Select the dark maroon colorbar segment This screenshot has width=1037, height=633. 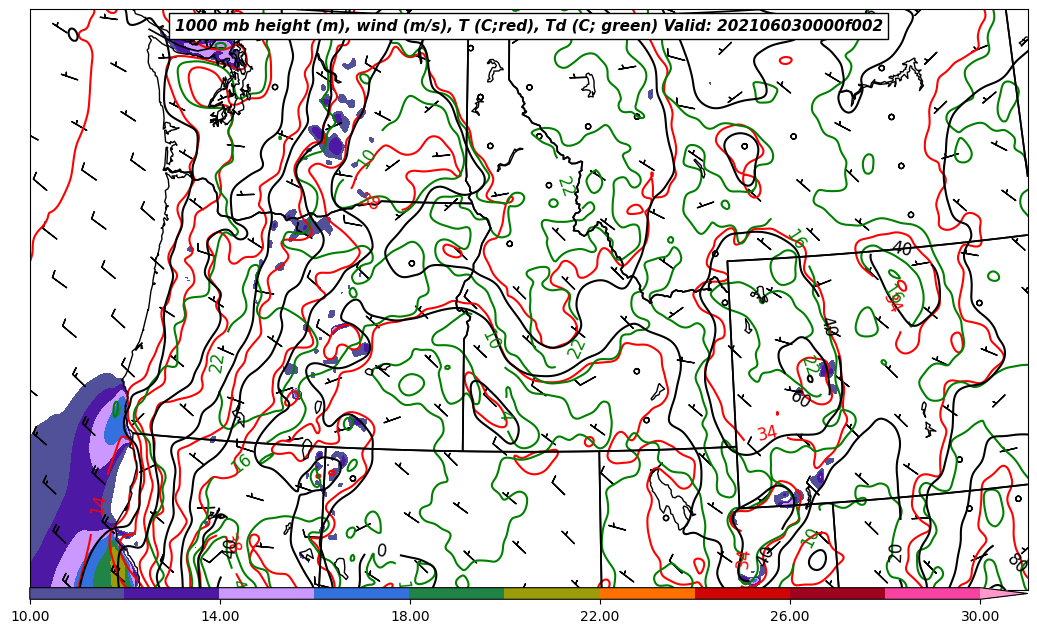coord(837,594)
